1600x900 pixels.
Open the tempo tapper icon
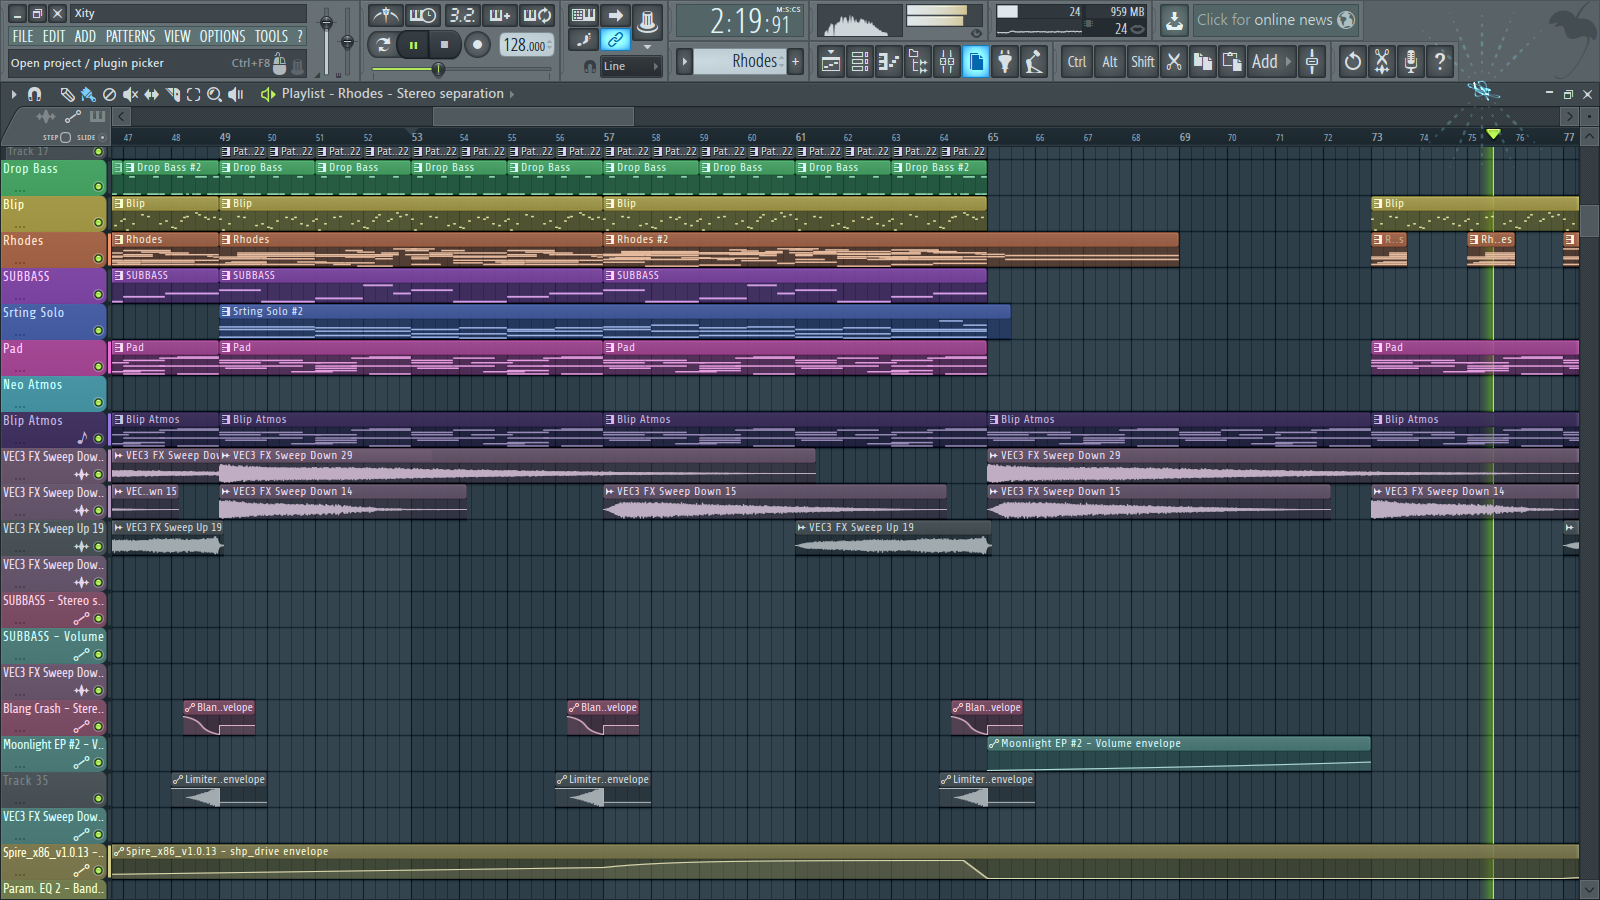click(x=1034, y=62)
